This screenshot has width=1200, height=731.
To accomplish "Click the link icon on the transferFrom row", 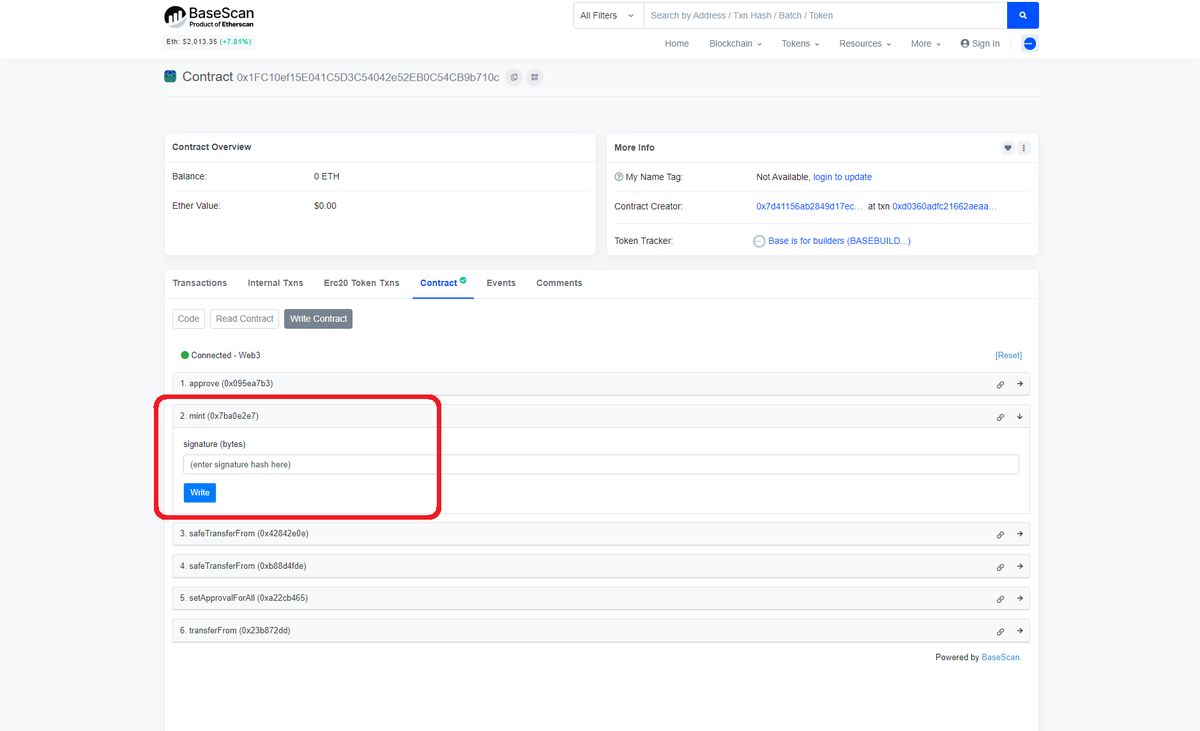I will [x=1000, y=630].
